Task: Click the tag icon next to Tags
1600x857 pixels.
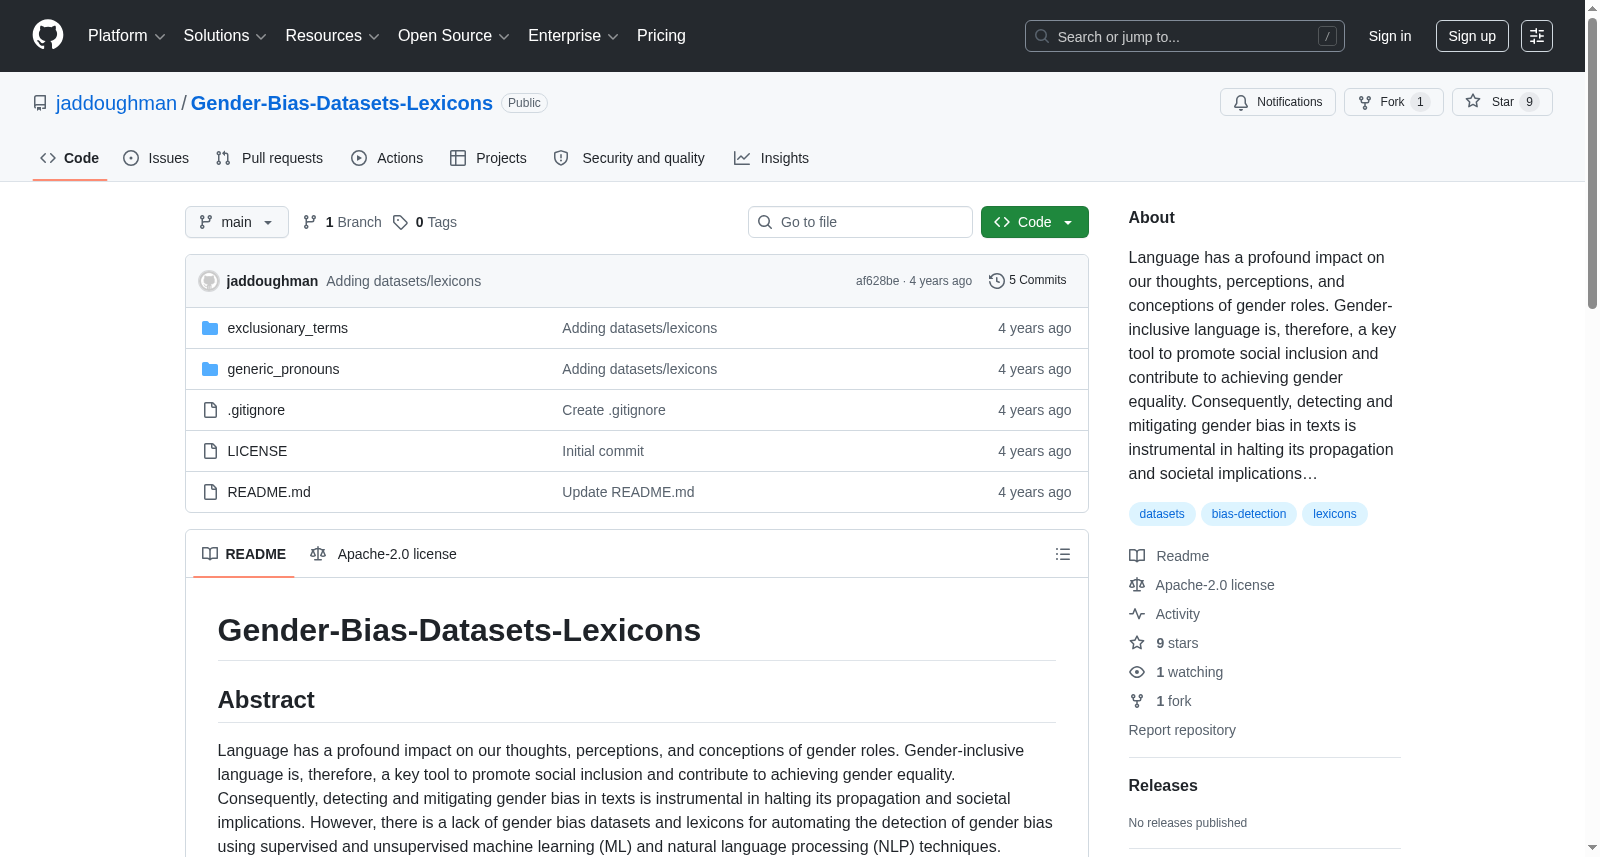Action: click(x=400, y=222)
